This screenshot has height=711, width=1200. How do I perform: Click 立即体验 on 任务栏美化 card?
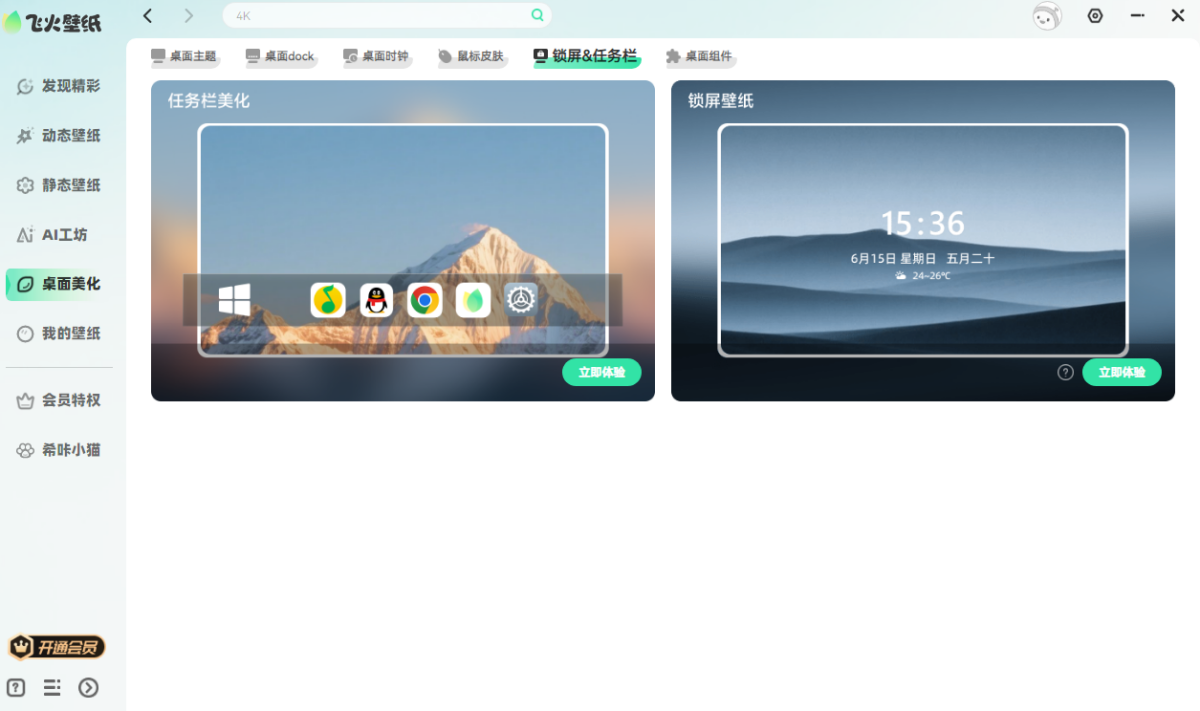602,372
